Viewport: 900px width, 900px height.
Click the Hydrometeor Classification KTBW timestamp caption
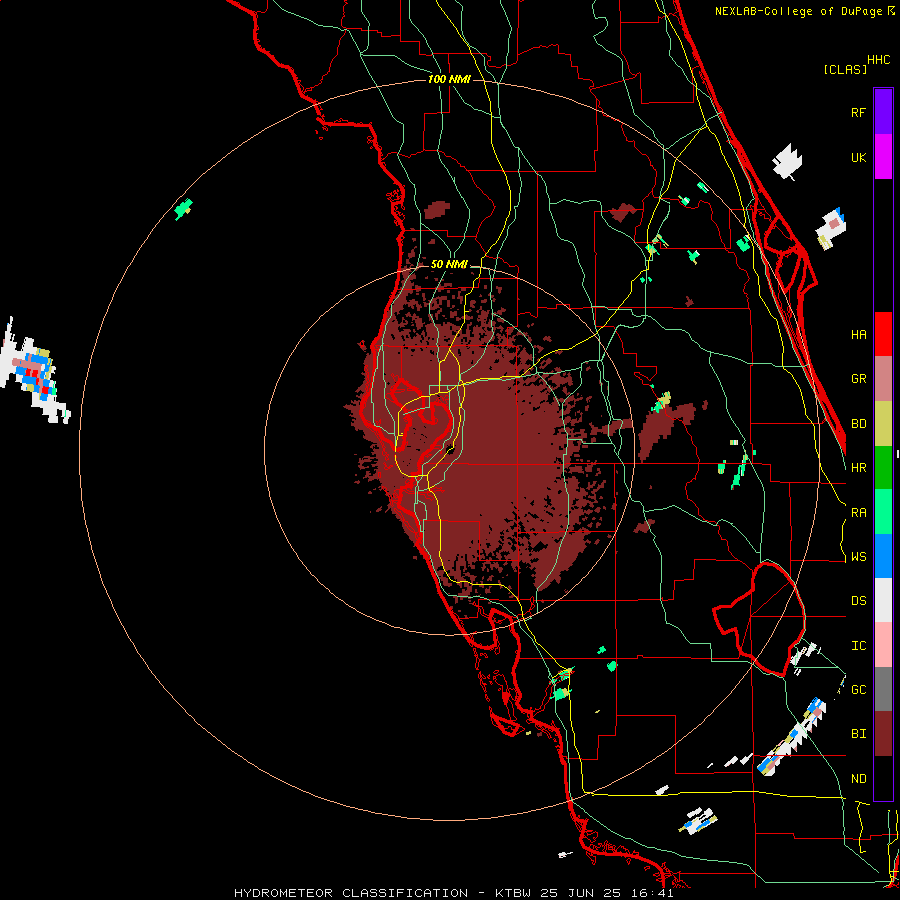pyautogui.click(x=454, y=893)
